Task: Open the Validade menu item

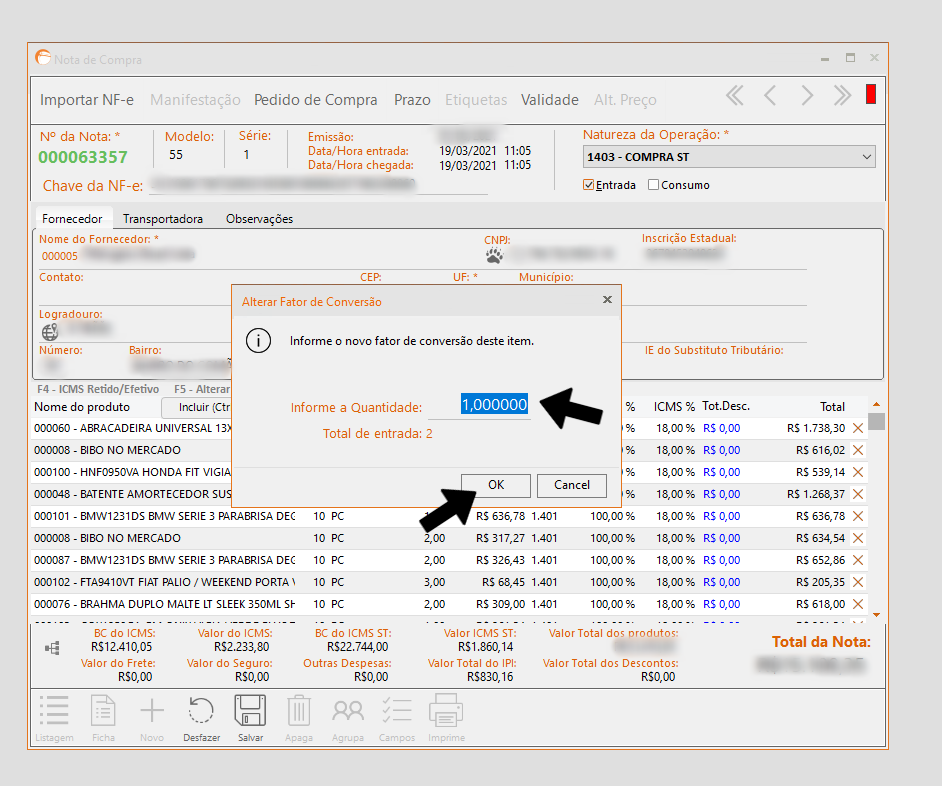Action: point(550,100)
